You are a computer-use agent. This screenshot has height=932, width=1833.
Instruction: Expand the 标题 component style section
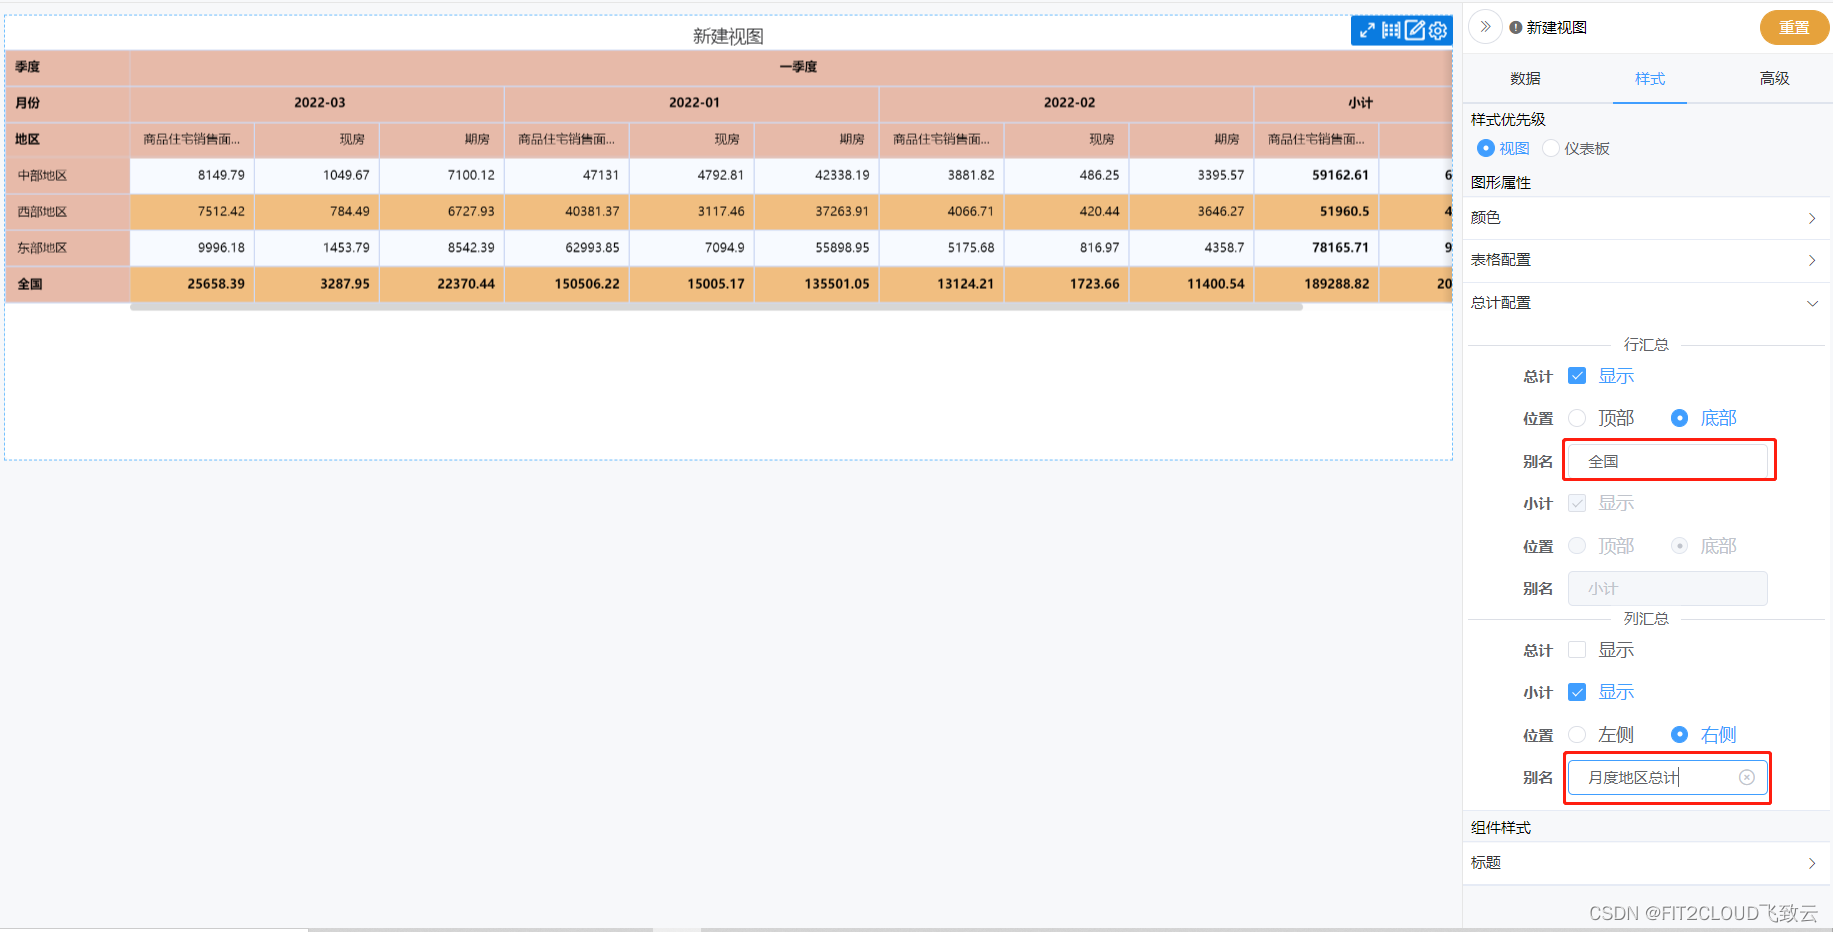[1646, 863]
